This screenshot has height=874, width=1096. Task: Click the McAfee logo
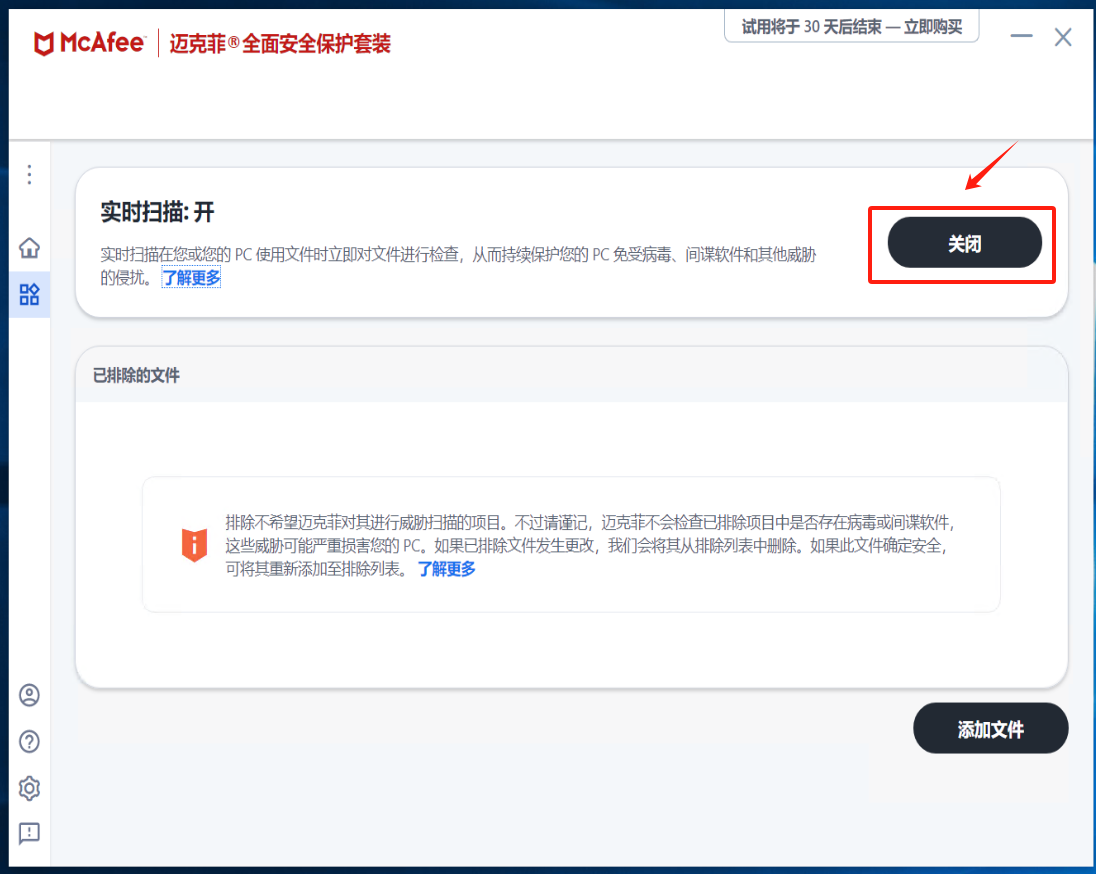tap(89, 43)
